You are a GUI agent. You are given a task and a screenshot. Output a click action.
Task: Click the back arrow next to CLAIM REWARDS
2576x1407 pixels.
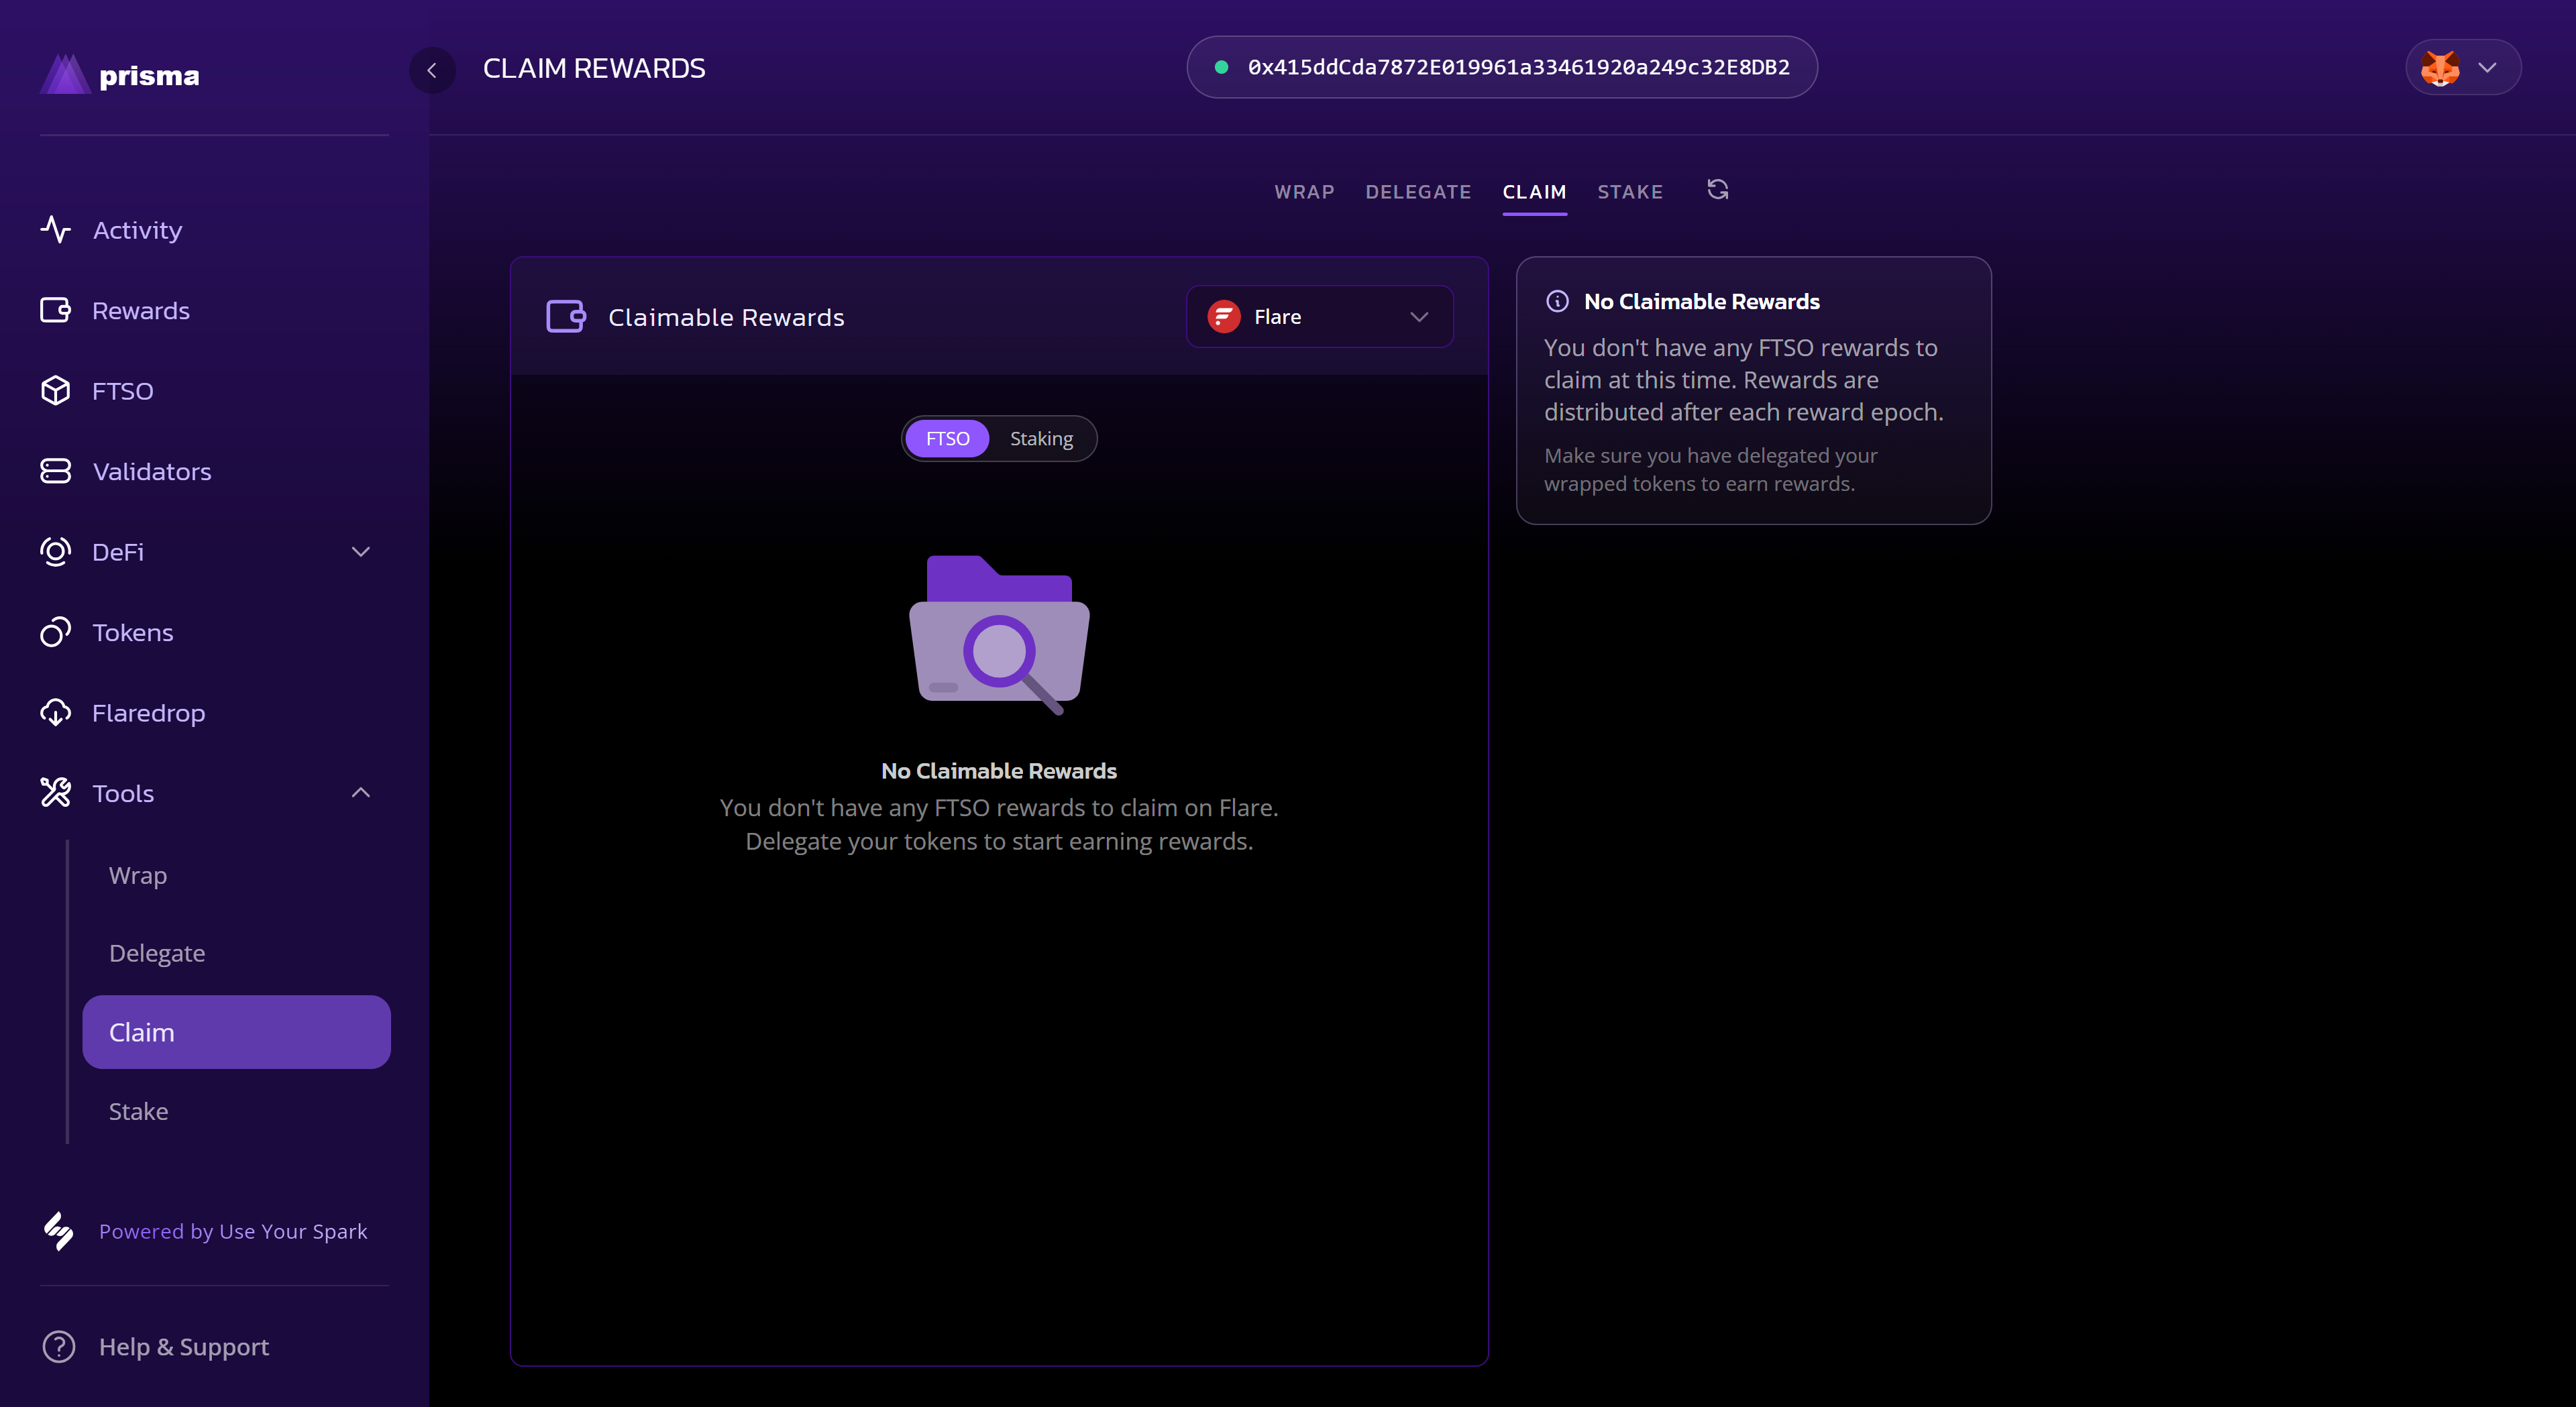432,70
